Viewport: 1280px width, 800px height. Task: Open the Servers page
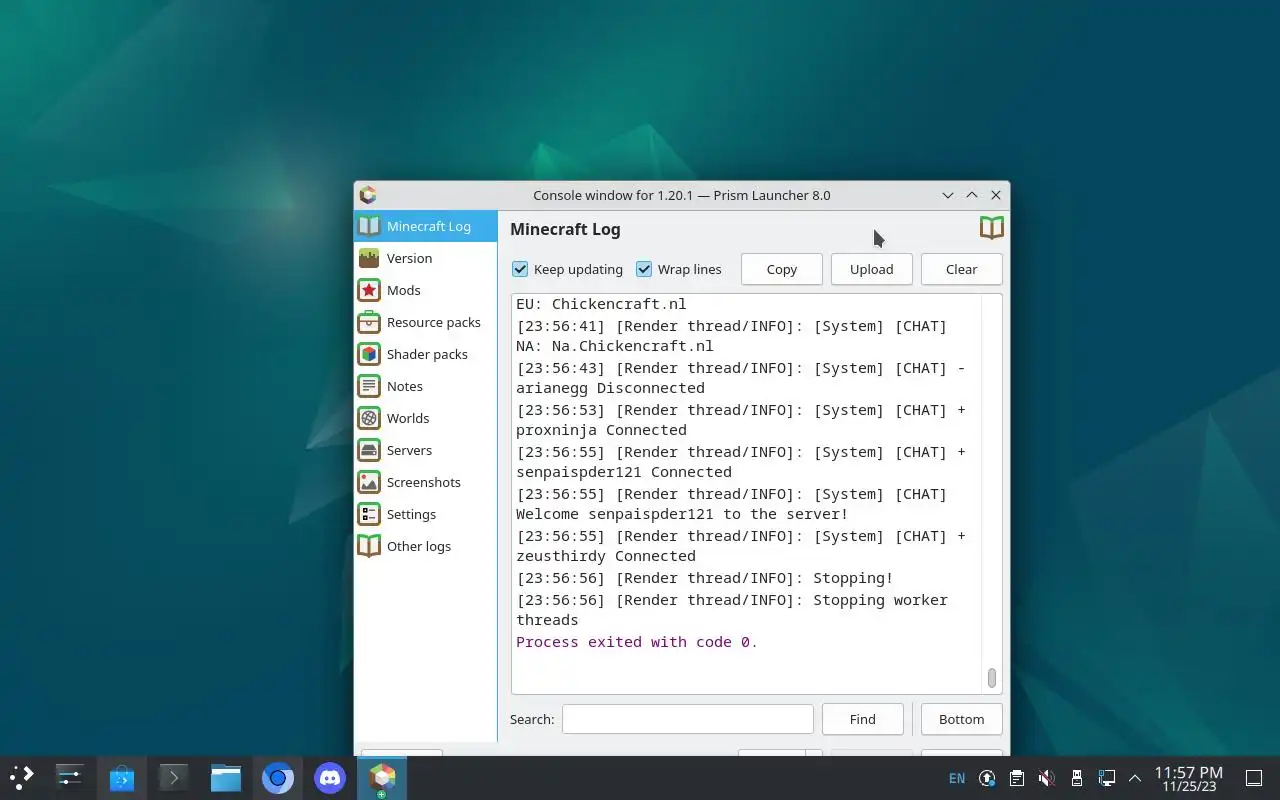[x=425, y=450]
